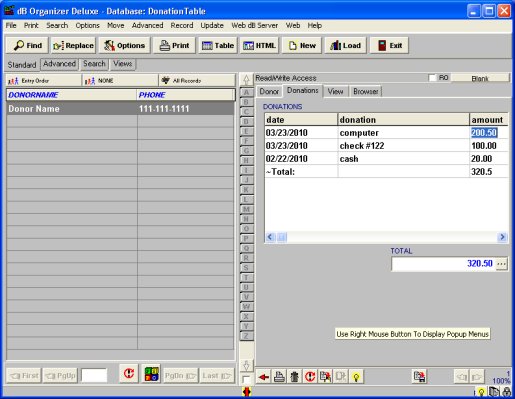This screenshot has width=515, height=399.
Task: Click the donations table scroll left arrow
Action: (270, 237)
